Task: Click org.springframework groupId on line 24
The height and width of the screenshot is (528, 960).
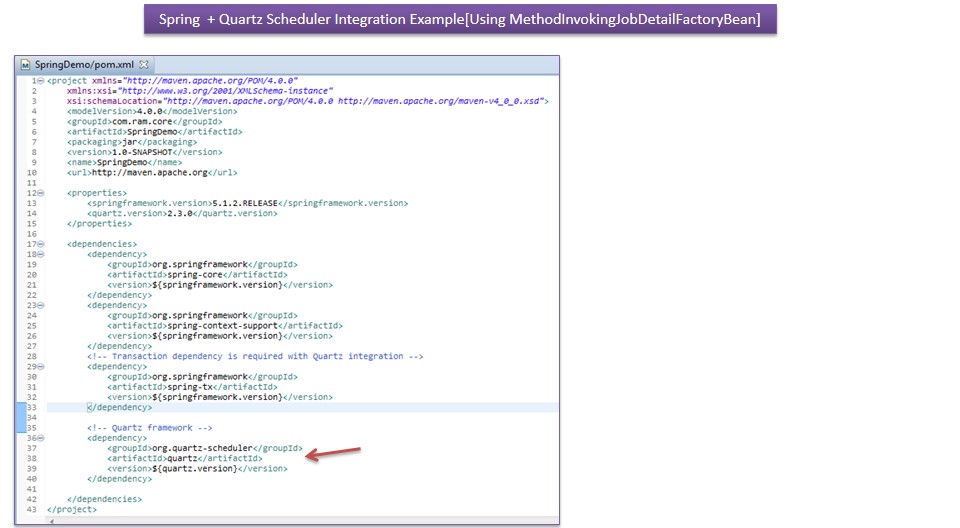Action: [x=200, y=315]
